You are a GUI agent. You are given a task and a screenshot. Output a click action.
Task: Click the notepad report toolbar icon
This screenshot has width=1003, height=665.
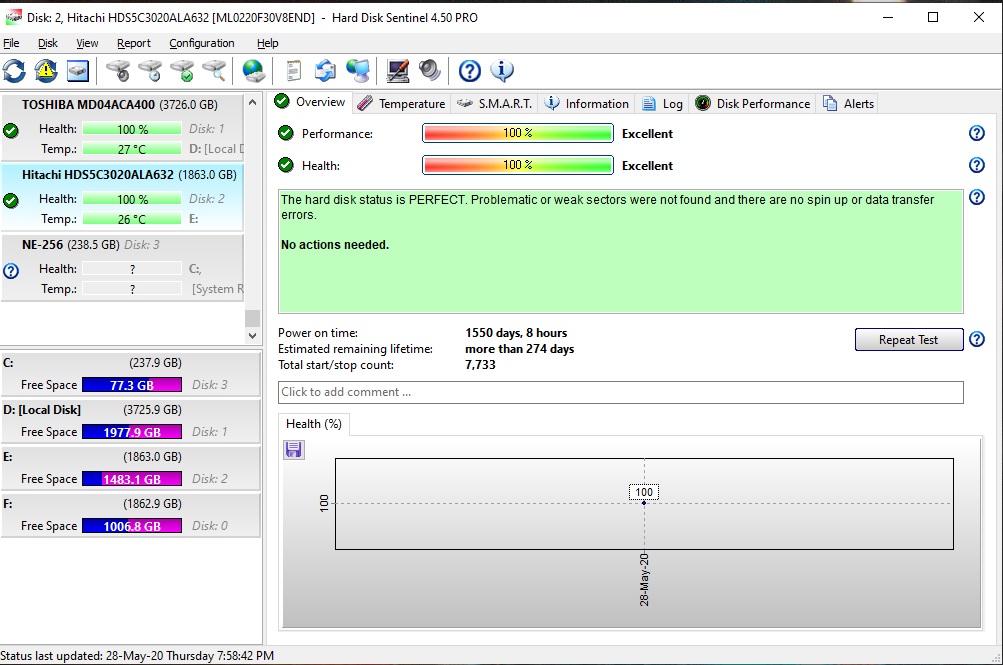click(x=294, y=71)
